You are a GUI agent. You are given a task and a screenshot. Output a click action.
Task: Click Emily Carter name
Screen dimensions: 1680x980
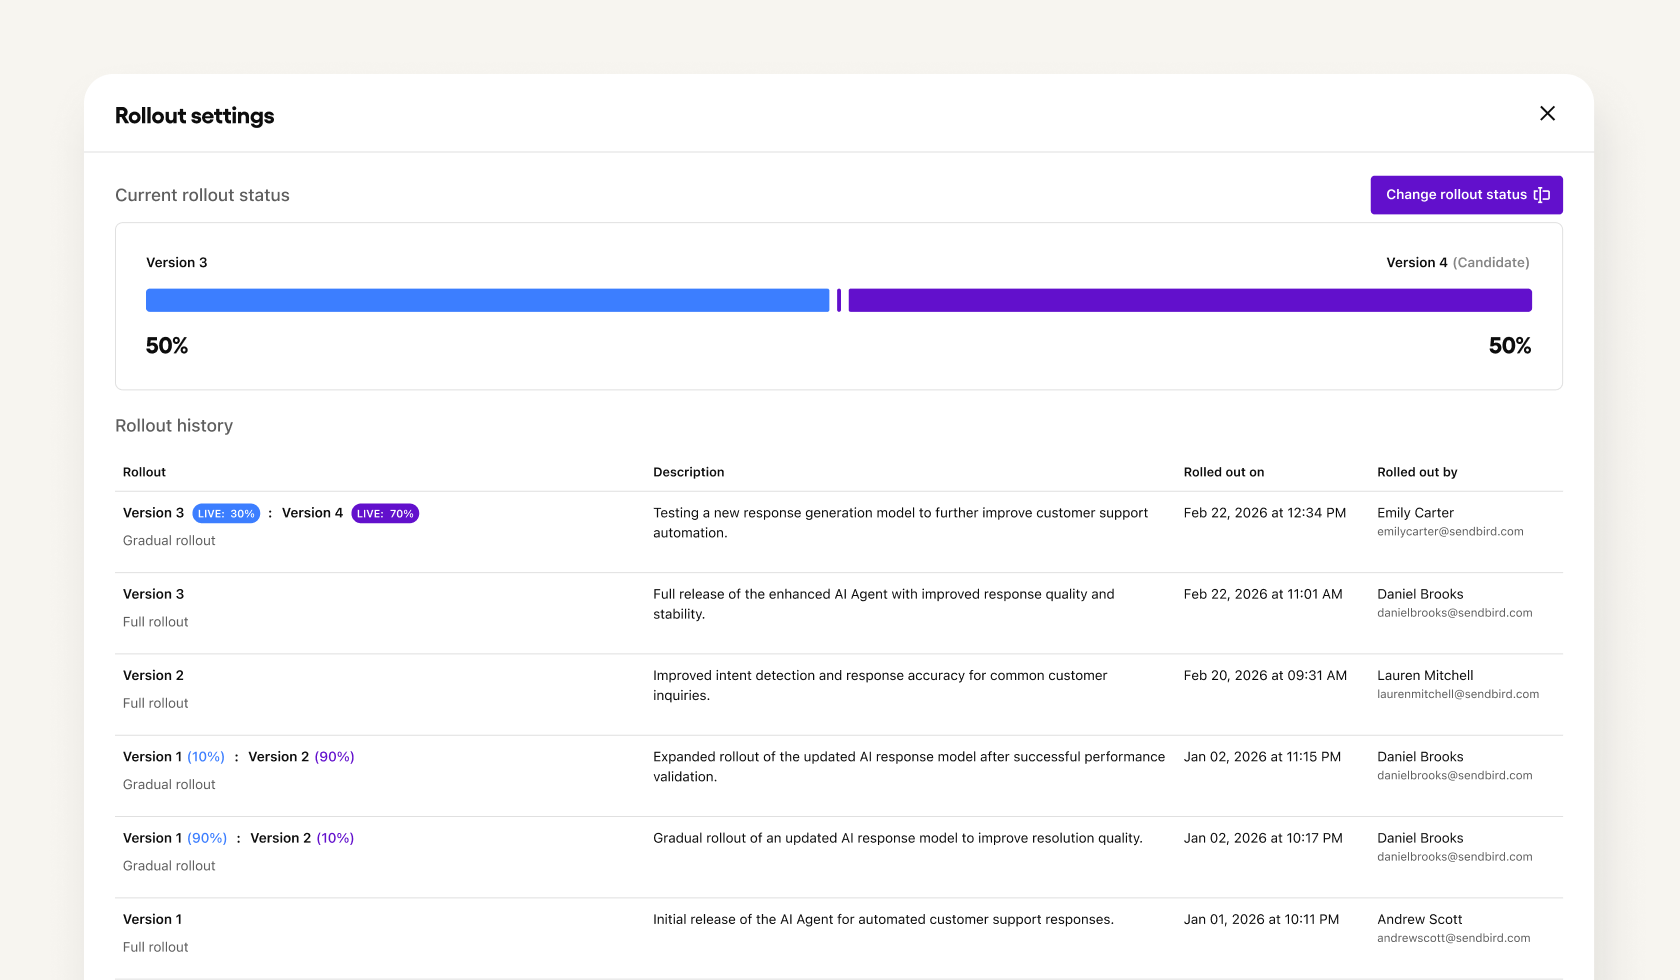[1415, 513]
